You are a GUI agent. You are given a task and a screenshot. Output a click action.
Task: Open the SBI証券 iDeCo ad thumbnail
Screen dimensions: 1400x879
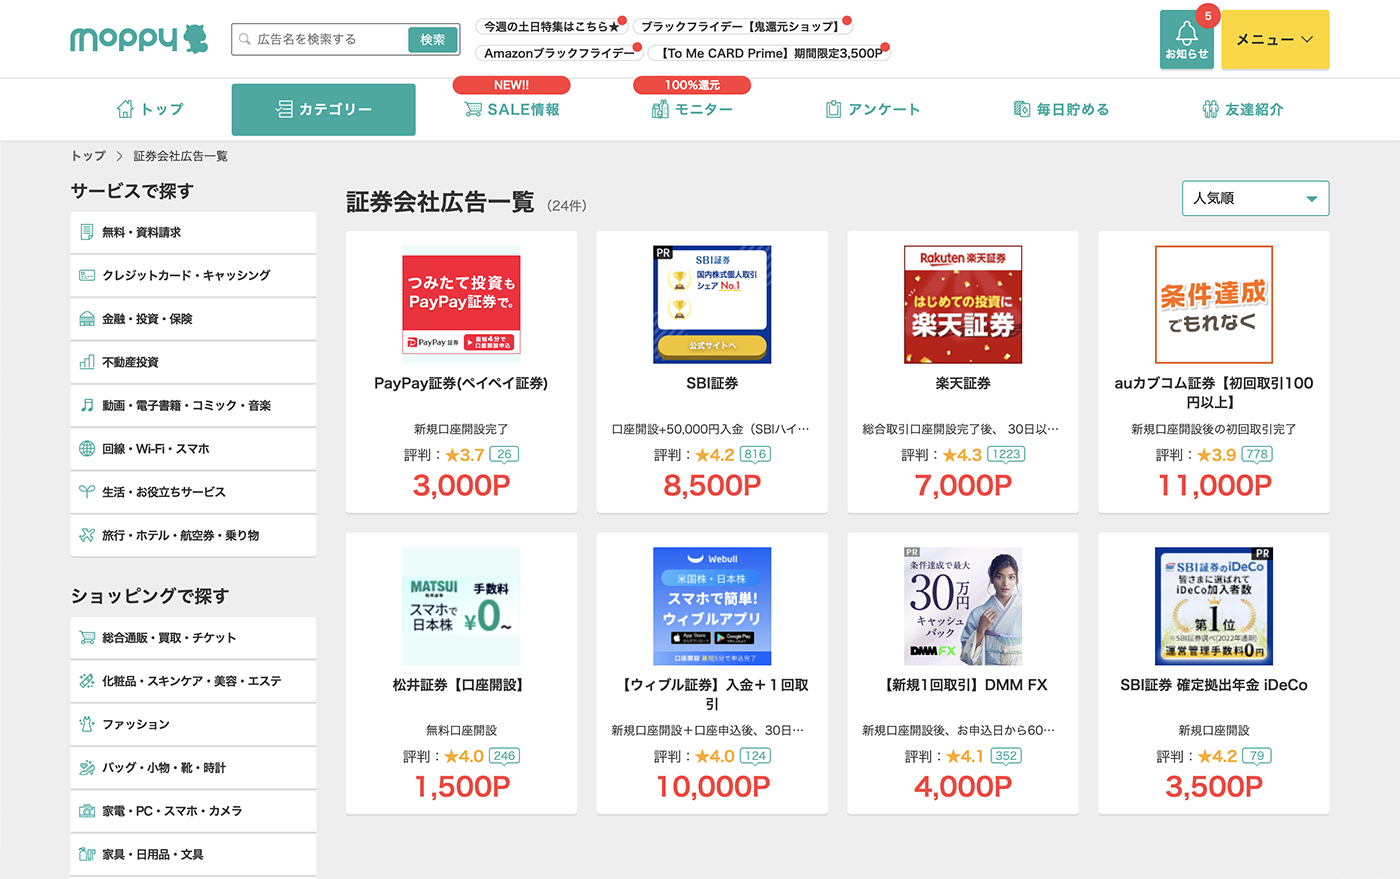(1214, 606)
